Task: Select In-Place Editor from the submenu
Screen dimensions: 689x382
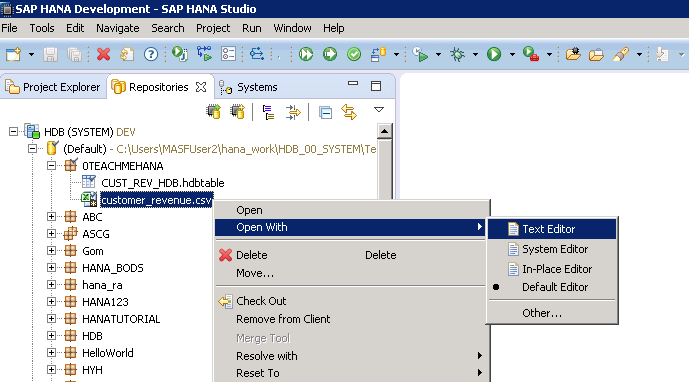Action: (551, 269)
